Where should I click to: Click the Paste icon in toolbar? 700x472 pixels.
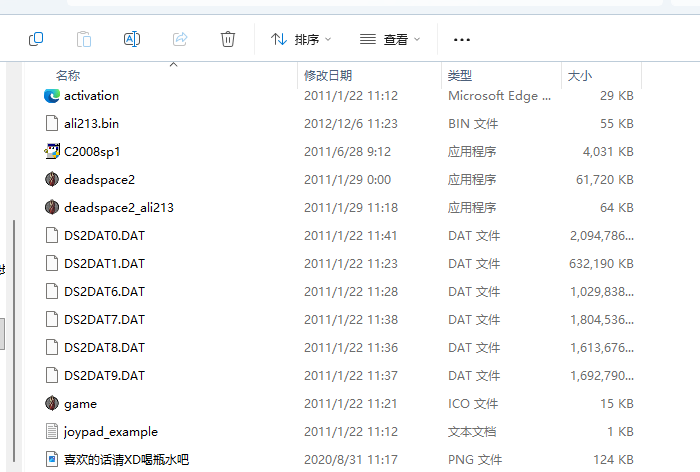(x=84, y=39)
